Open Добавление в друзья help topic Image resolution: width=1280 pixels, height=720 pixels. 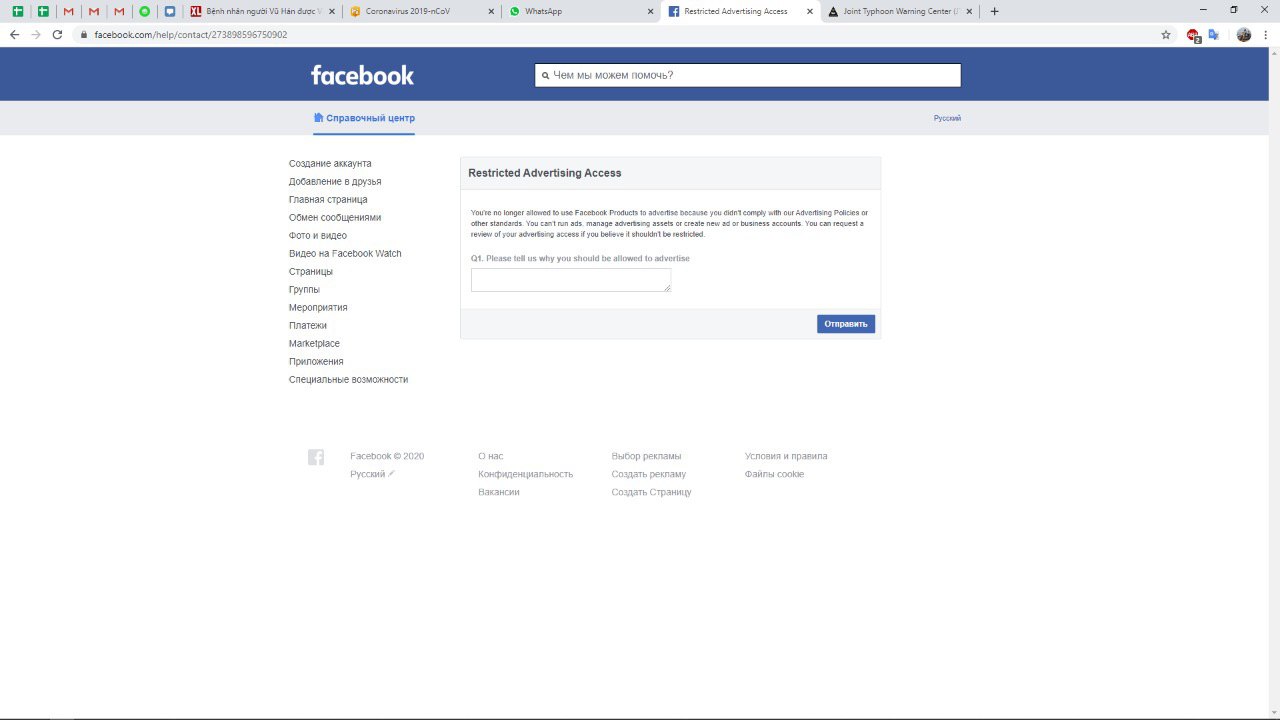pyautogui.click(x=335, y=181)
